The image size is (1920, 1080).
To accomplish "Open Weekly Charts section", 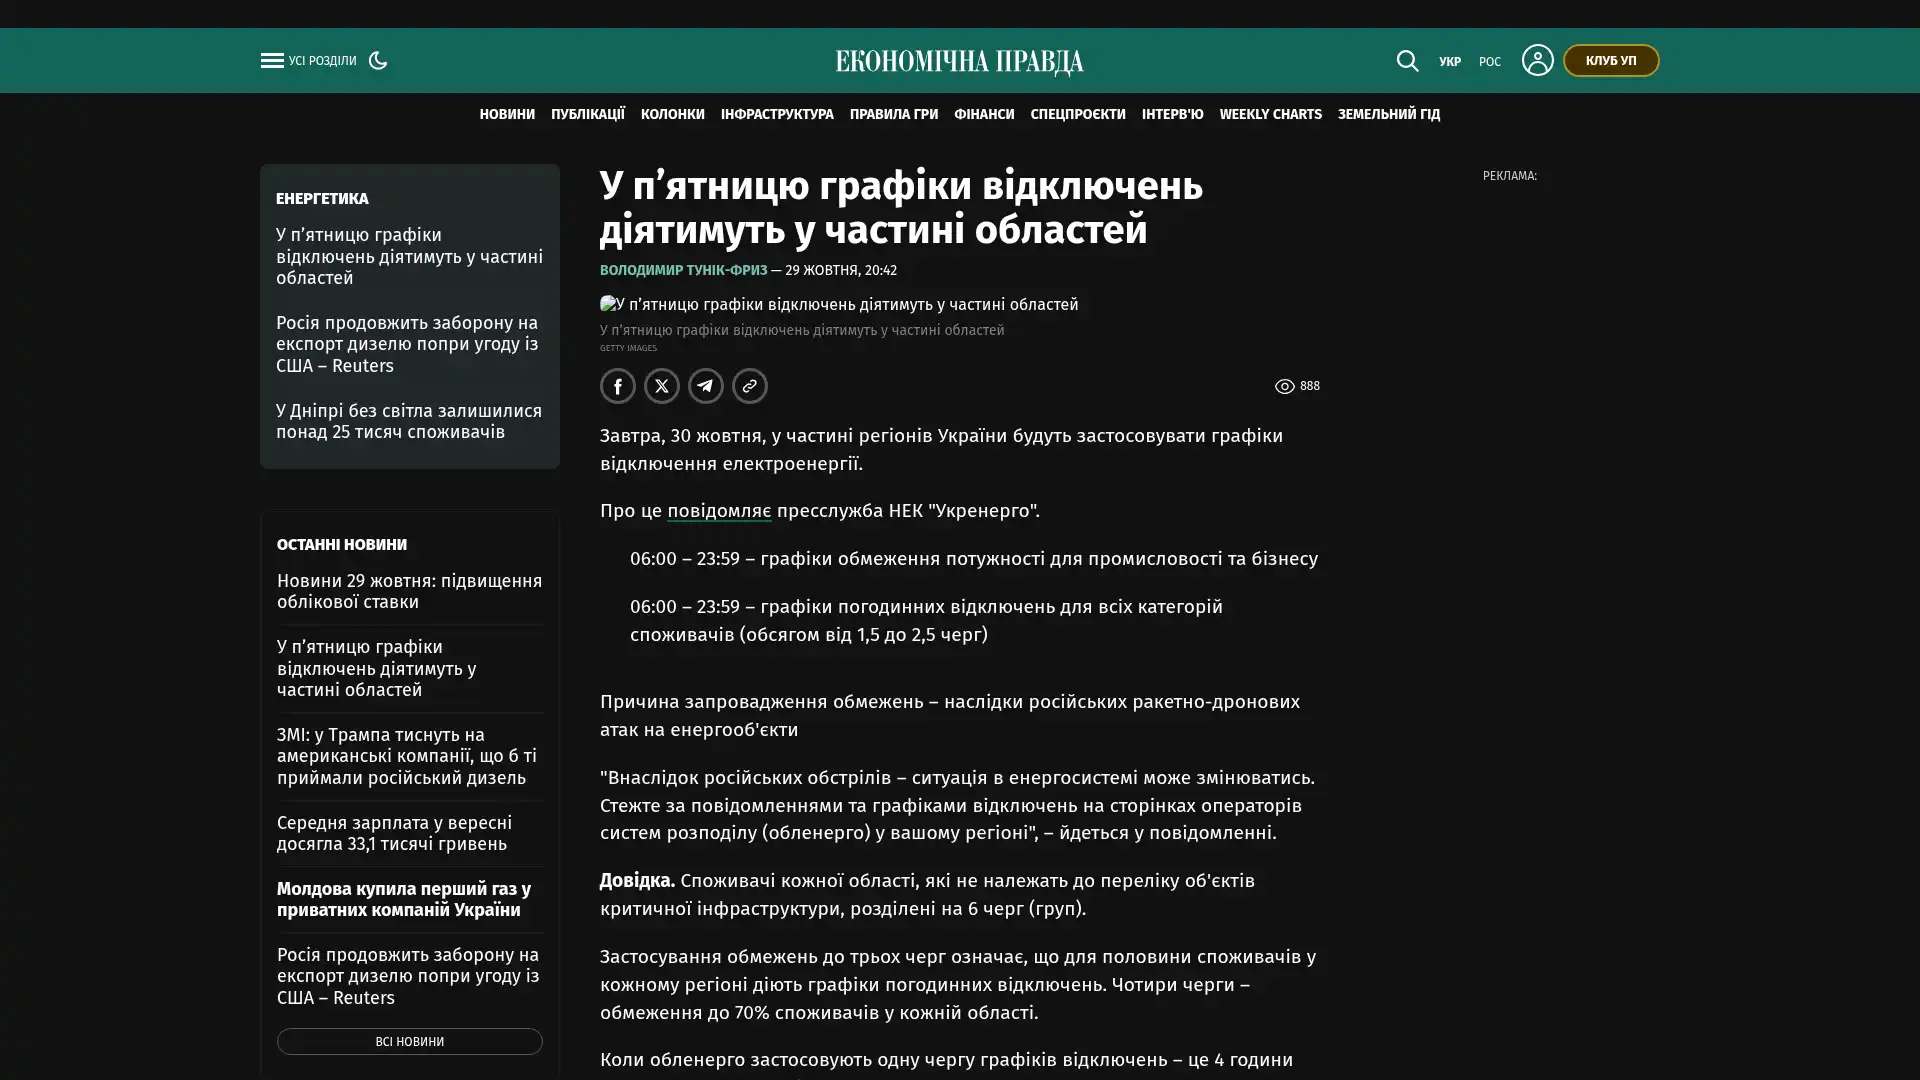I will (1270, 115).
